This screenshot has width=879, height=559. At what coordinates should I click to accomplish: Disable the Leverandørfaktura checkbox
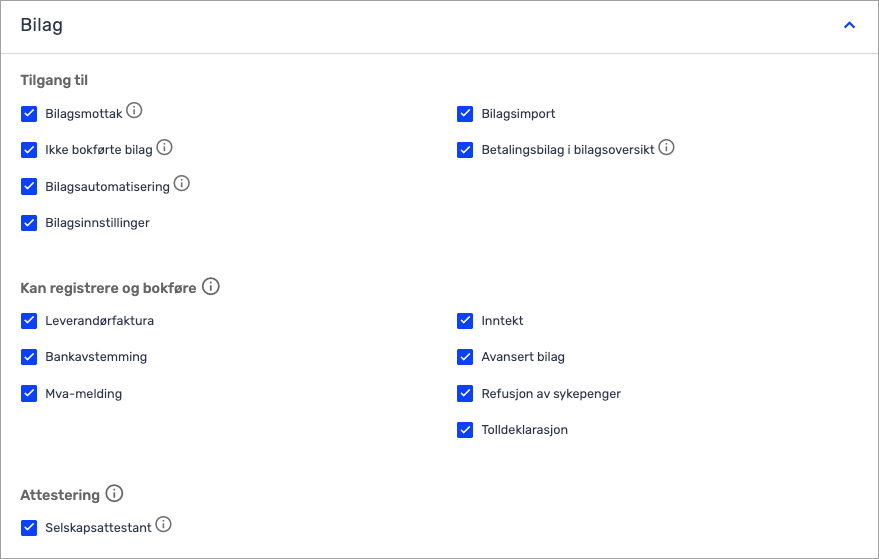tap(29, 321)
